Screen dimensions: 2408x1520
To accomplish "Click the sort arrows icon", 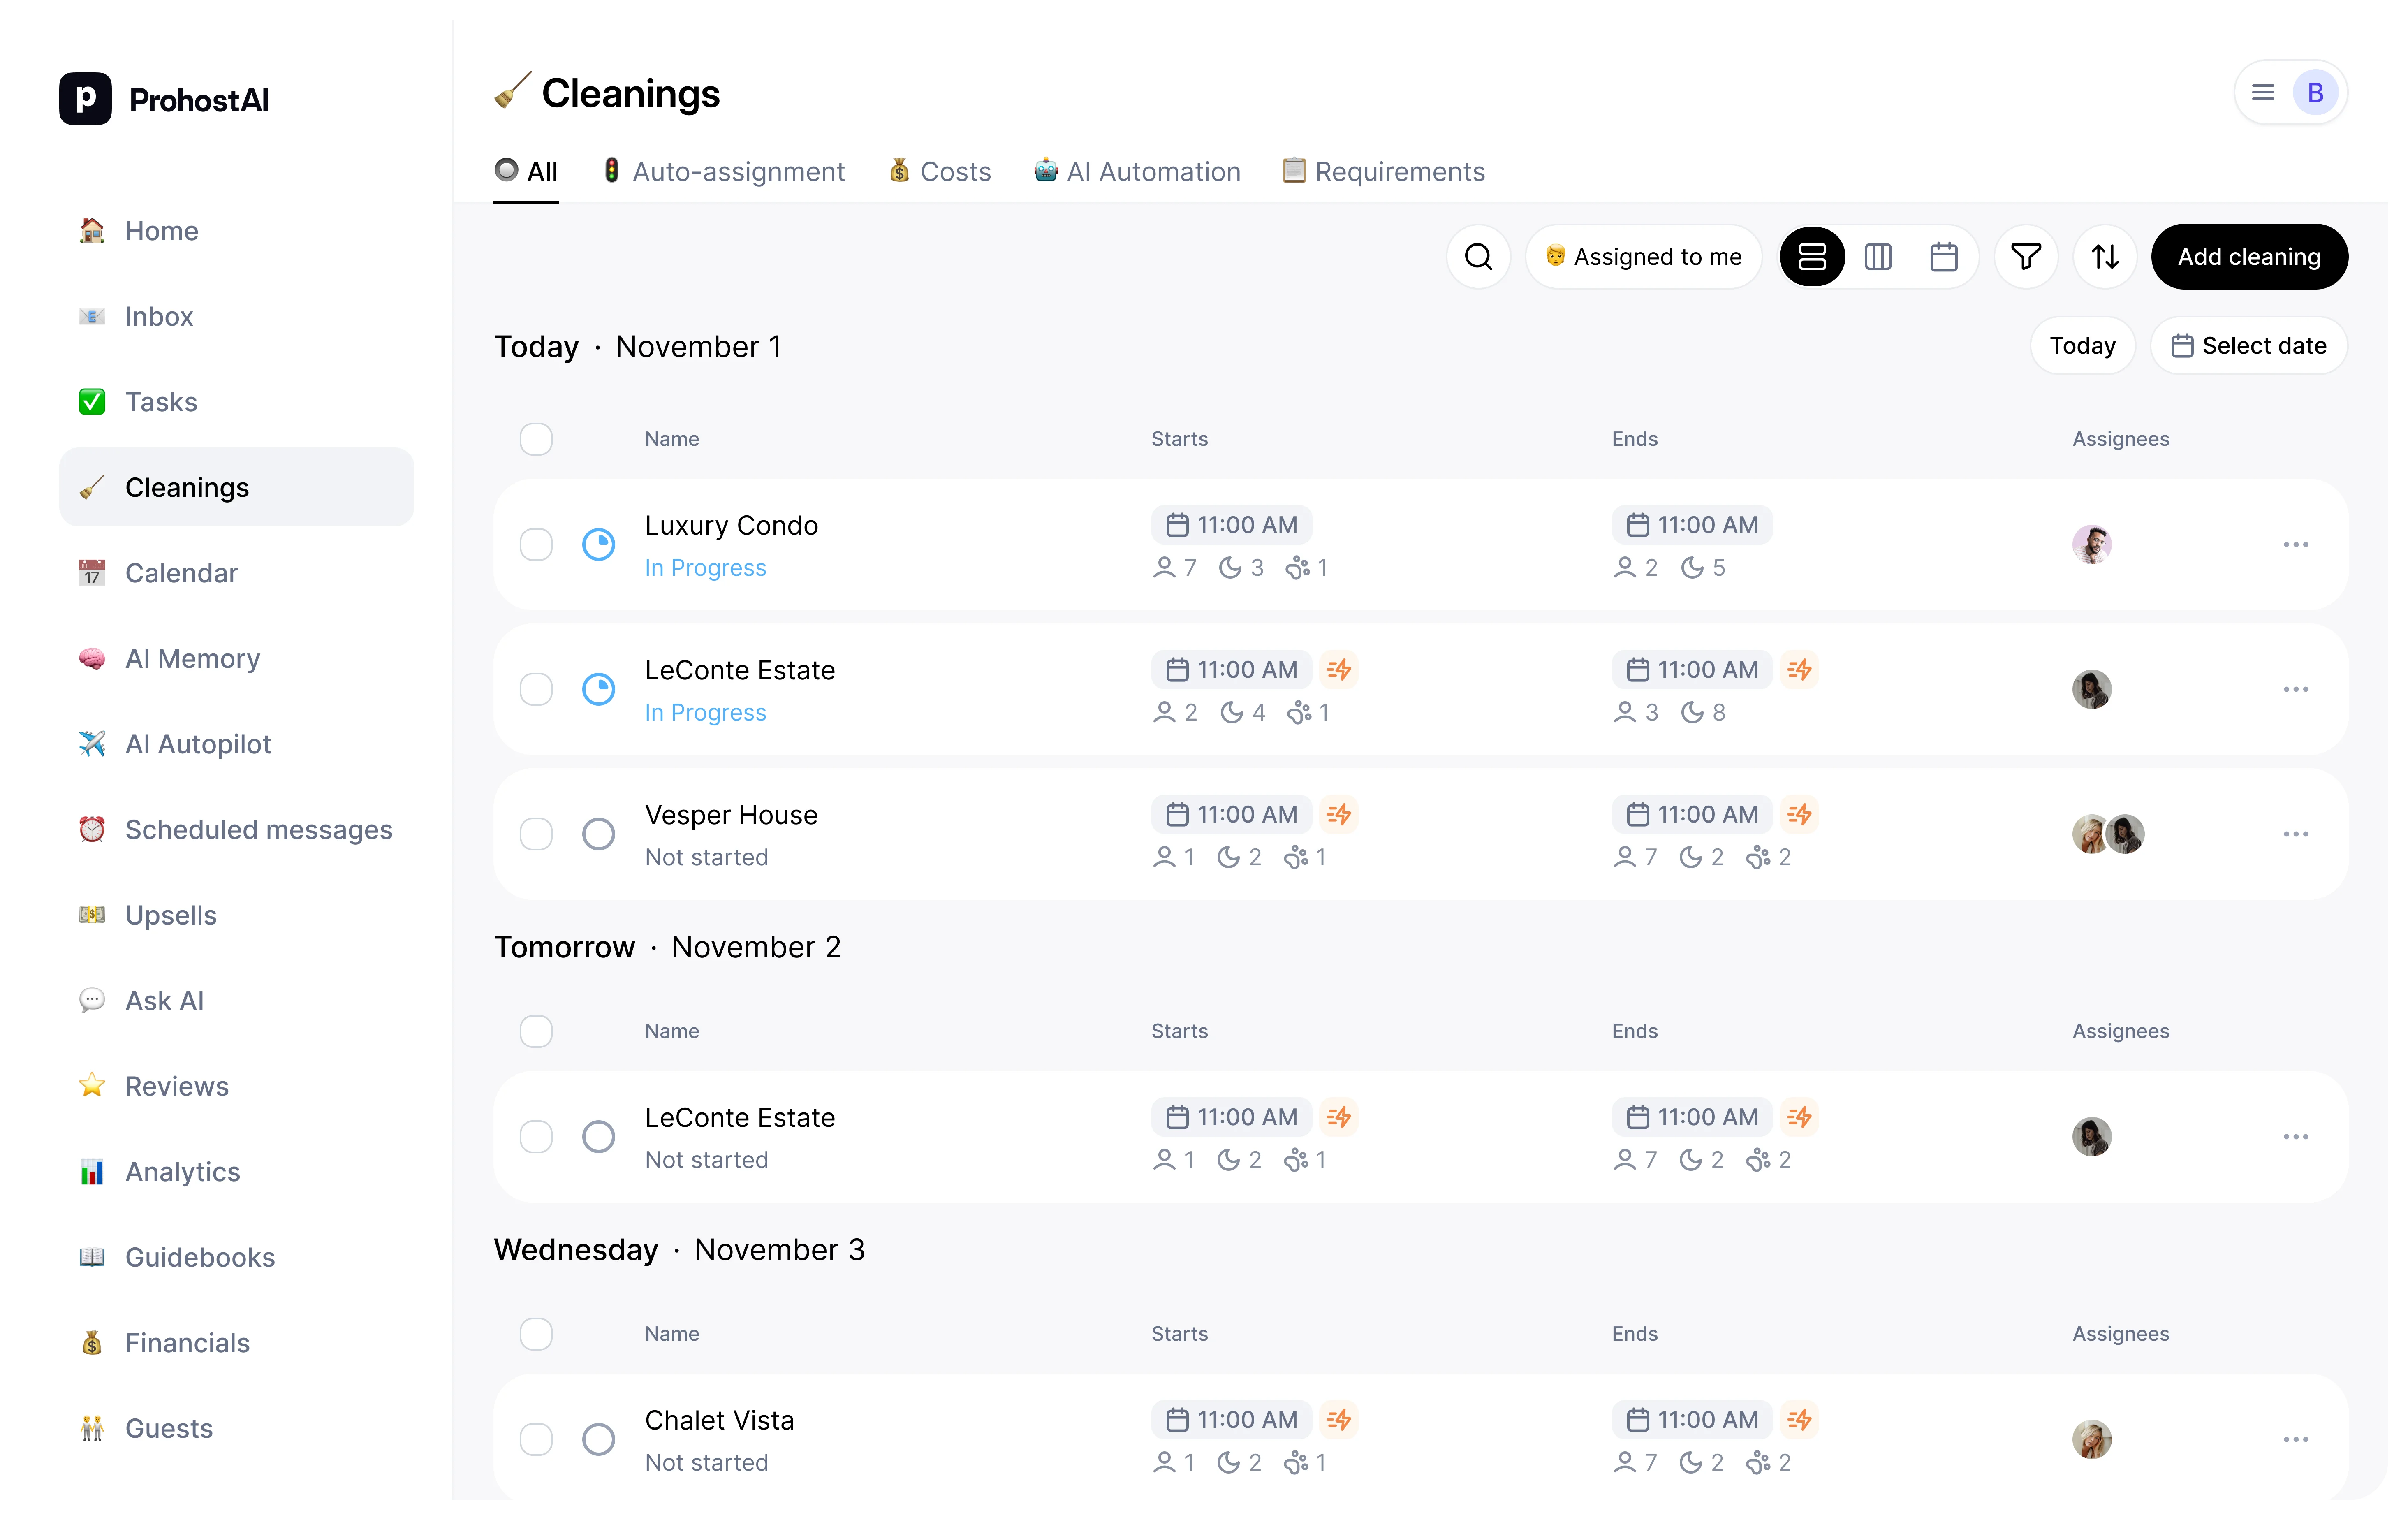I will (2105, 257).
